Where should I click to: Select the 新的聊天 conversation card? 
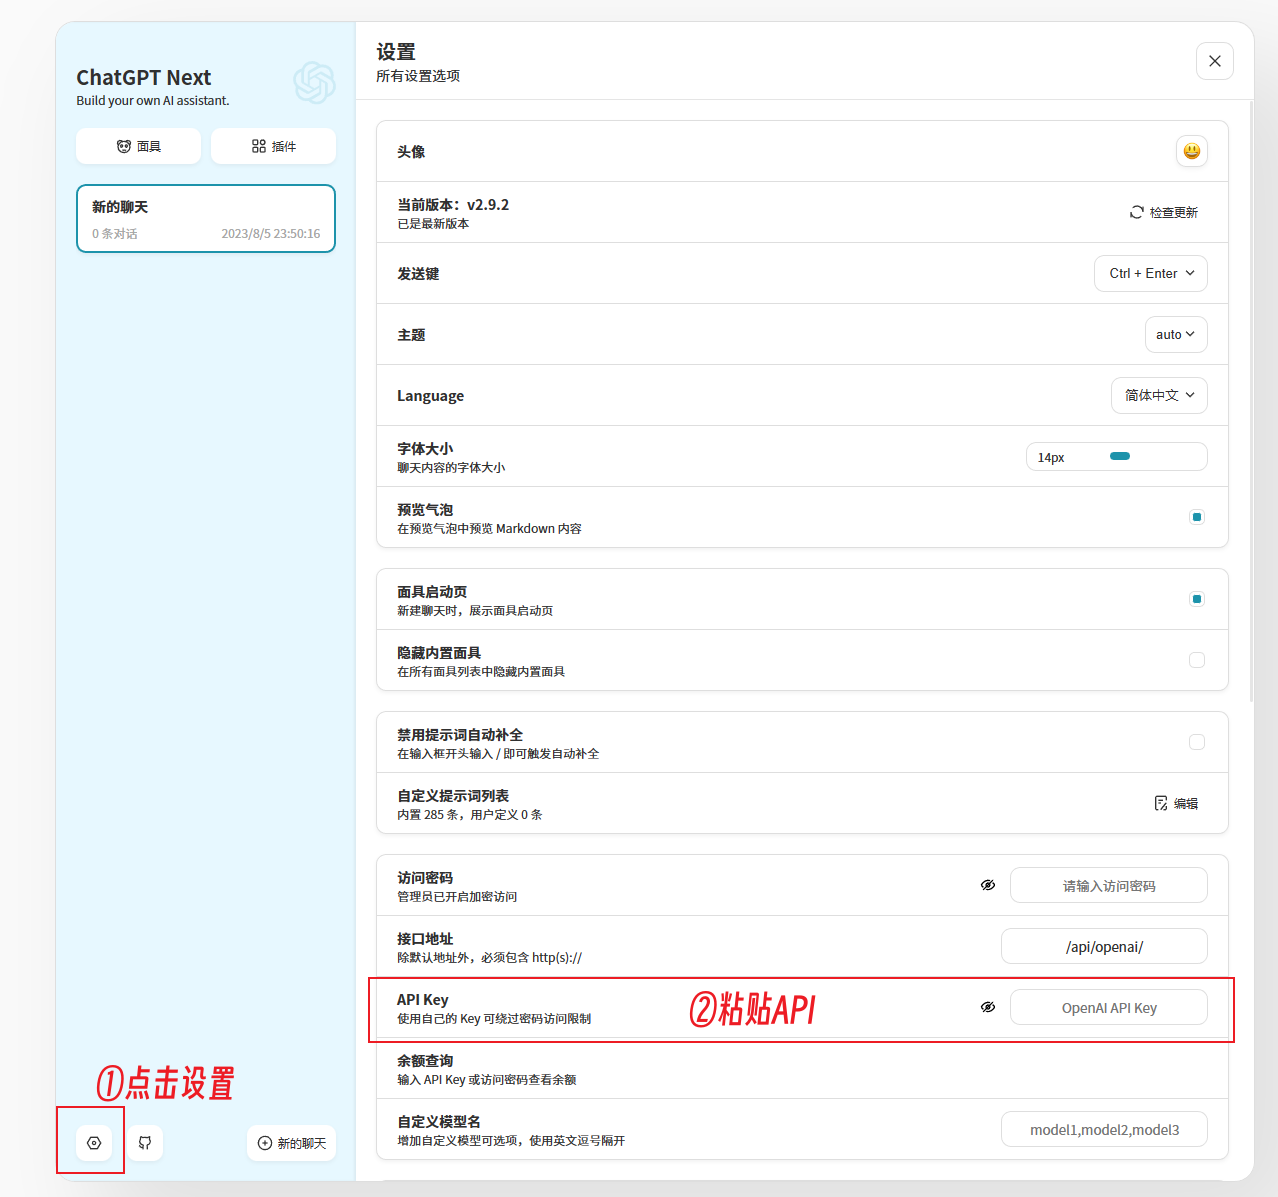coord(206,218)
